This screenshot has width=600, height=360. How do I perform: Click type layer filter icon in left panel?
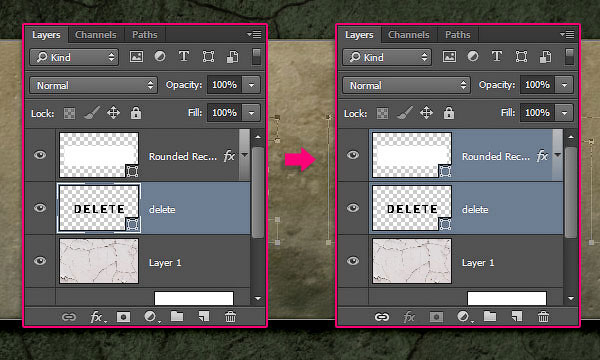click(x=184, y=57)
